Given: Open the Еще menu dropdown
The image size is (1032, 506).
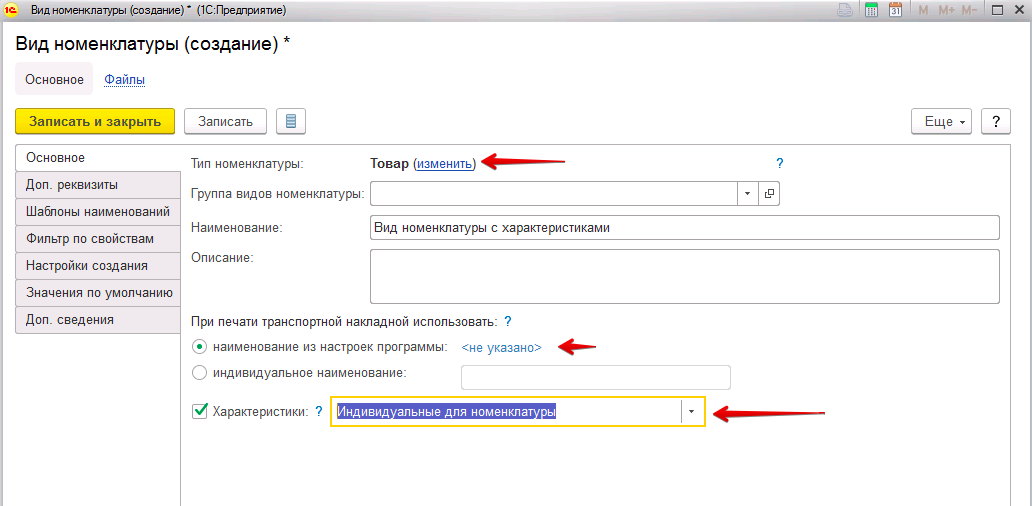Looking at the screenshot, I should point(941,122).
